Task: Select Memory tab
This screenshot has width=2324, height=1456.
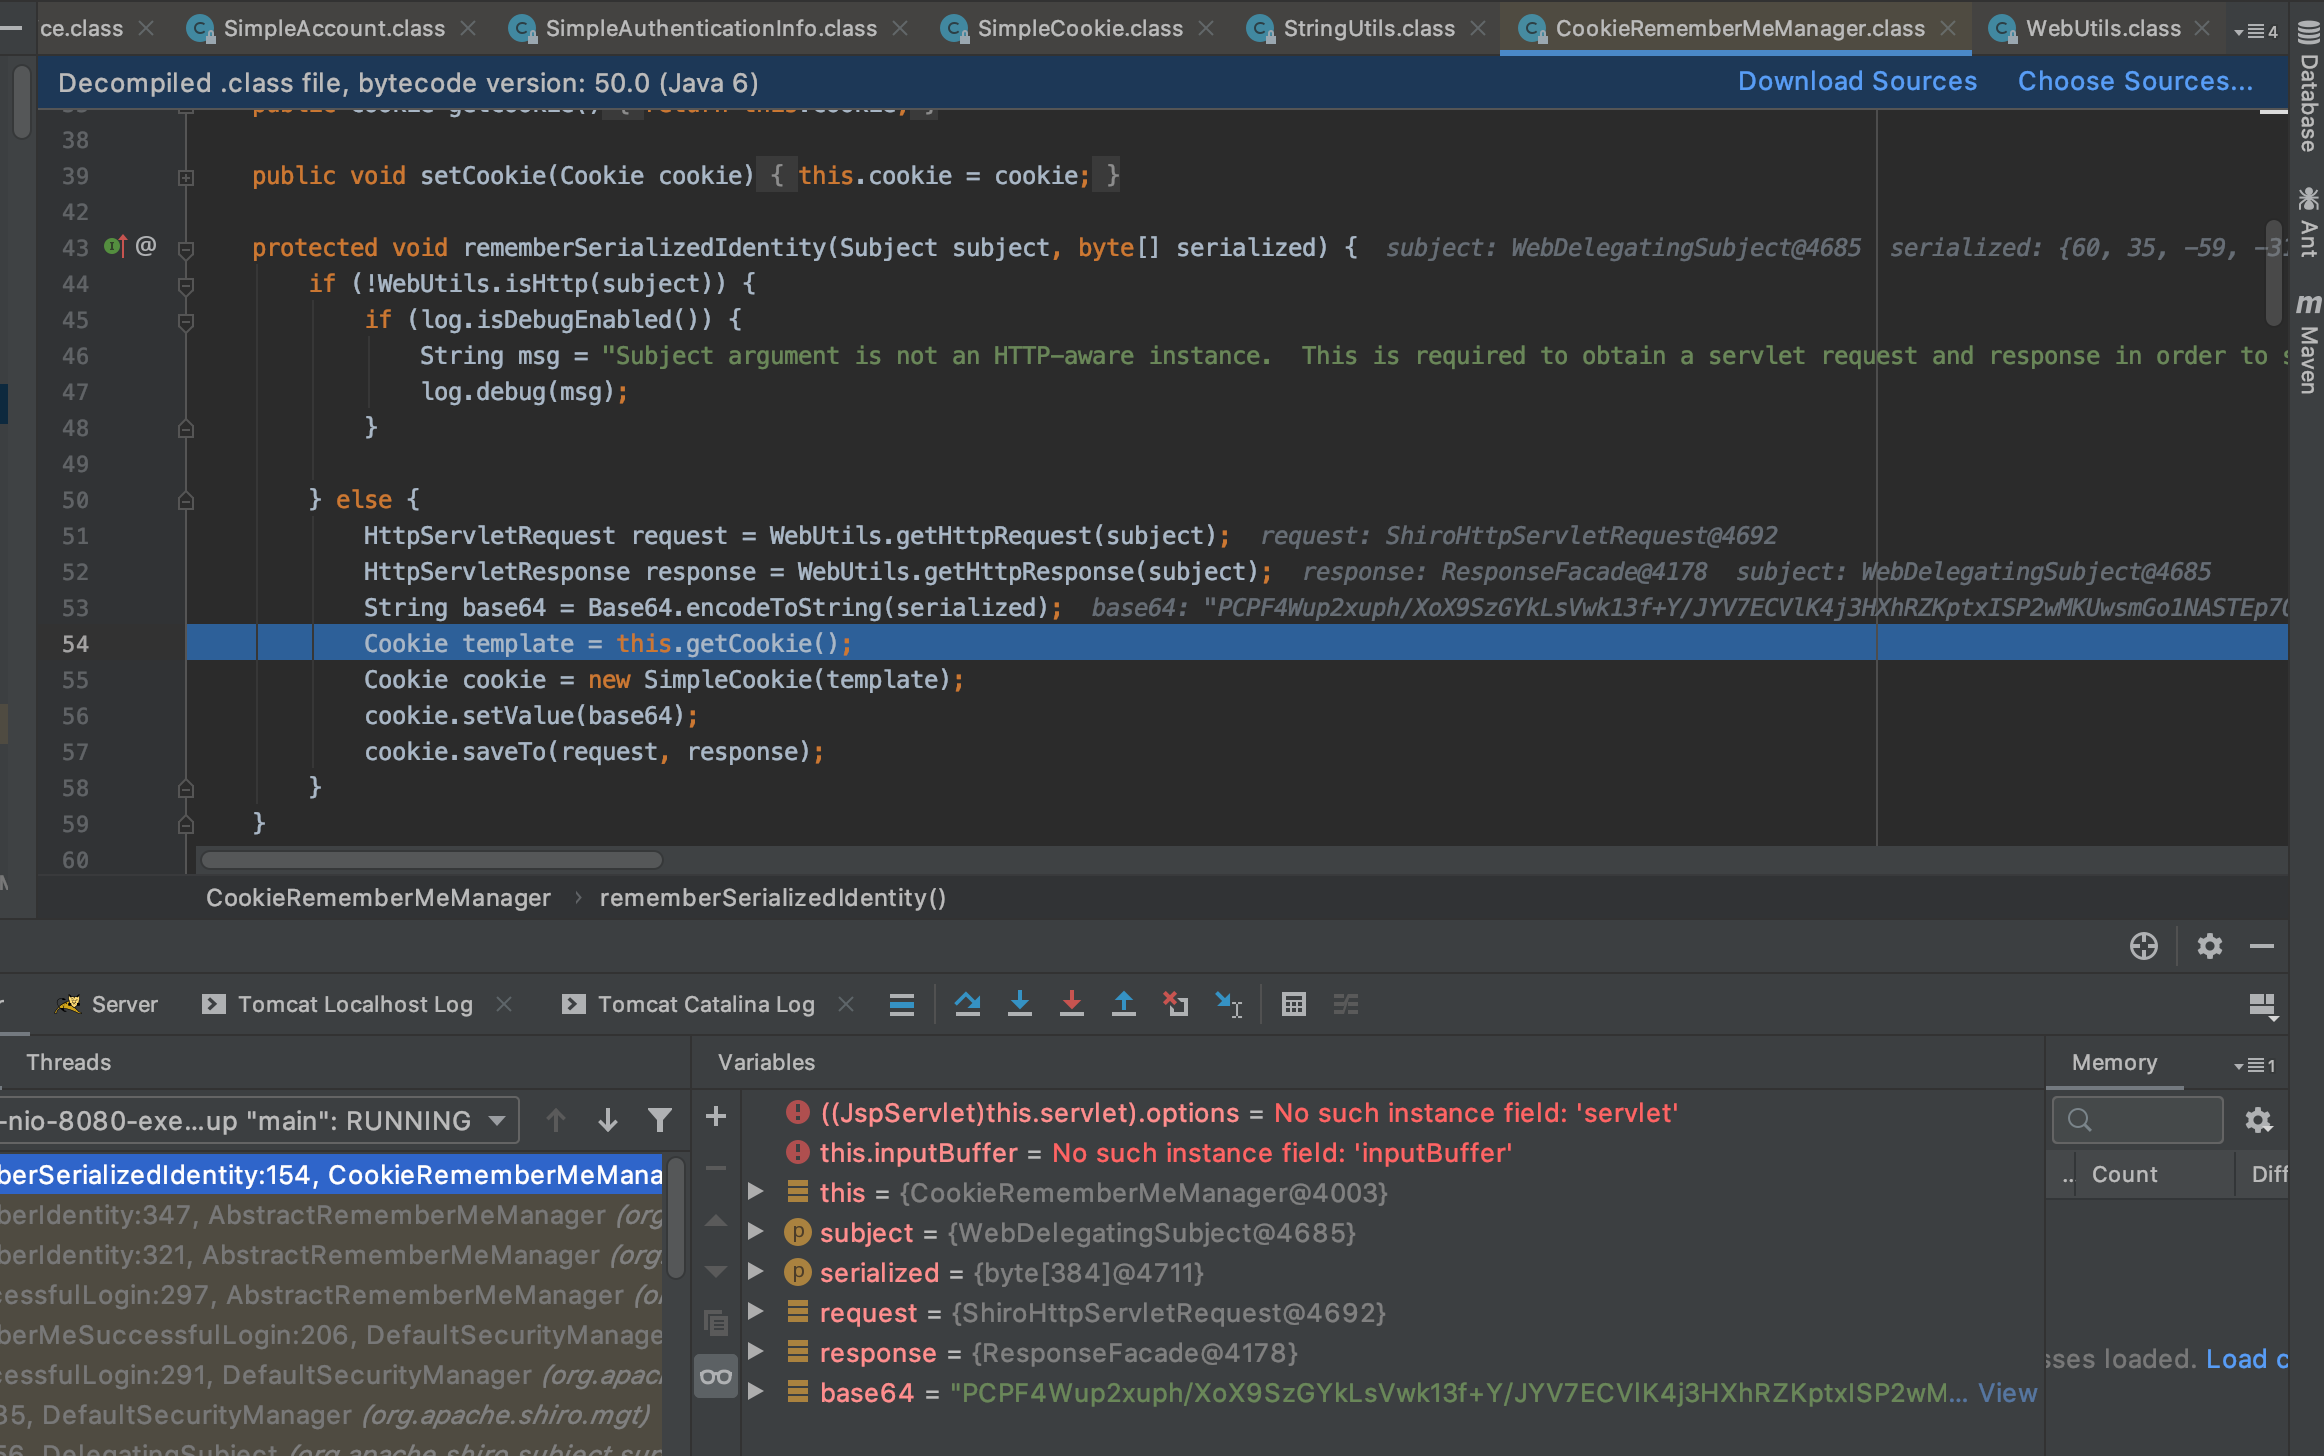Action: point(2114,1062)
